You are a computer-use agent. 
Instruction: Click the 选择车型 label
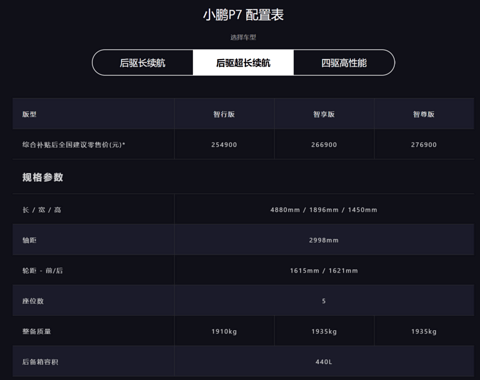[243, 37]
